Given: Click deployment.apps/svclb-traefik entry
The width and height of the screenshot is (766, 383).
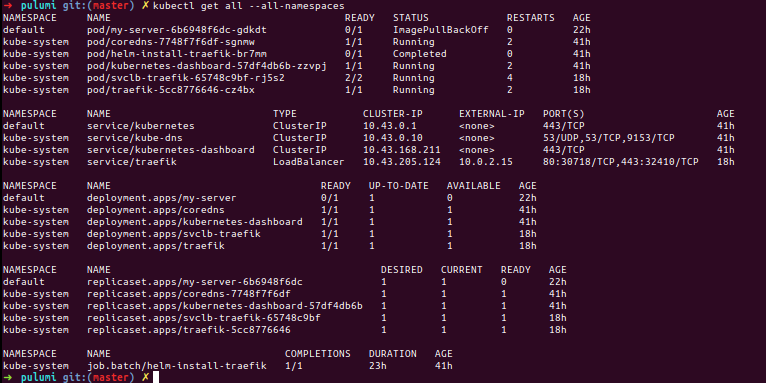Looking at the screenshot, I should [173, 234].
